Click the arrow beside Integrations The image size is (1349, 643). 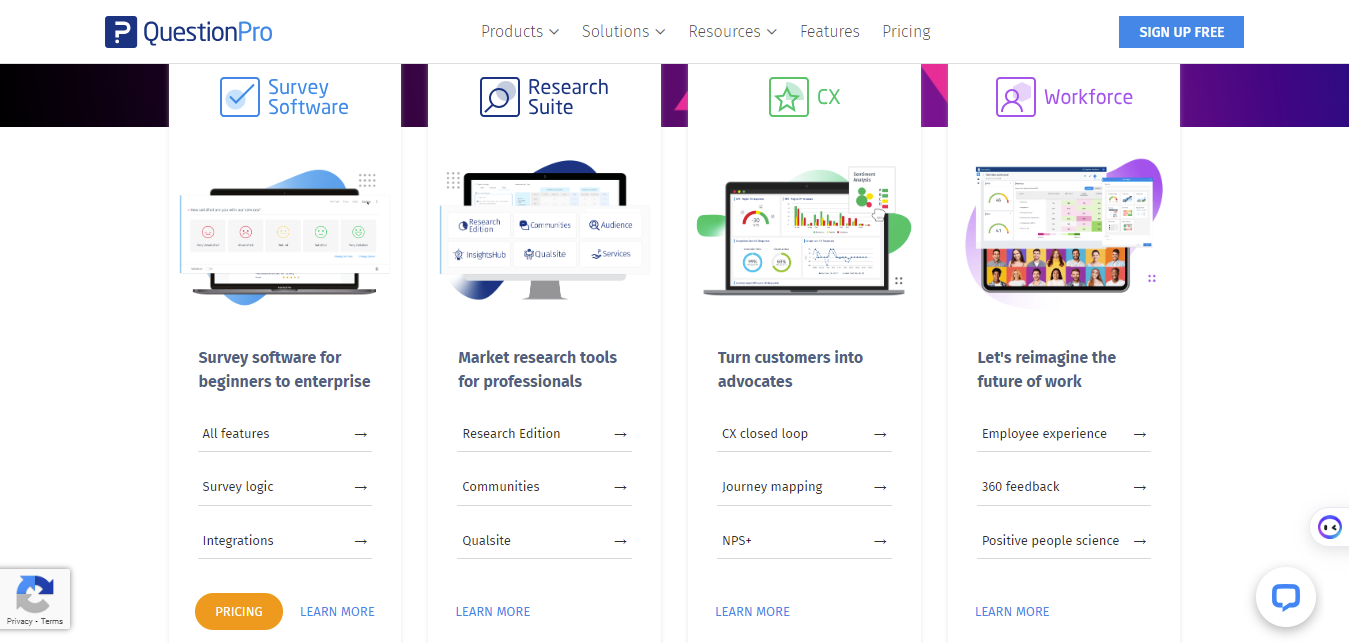[361, 541]
